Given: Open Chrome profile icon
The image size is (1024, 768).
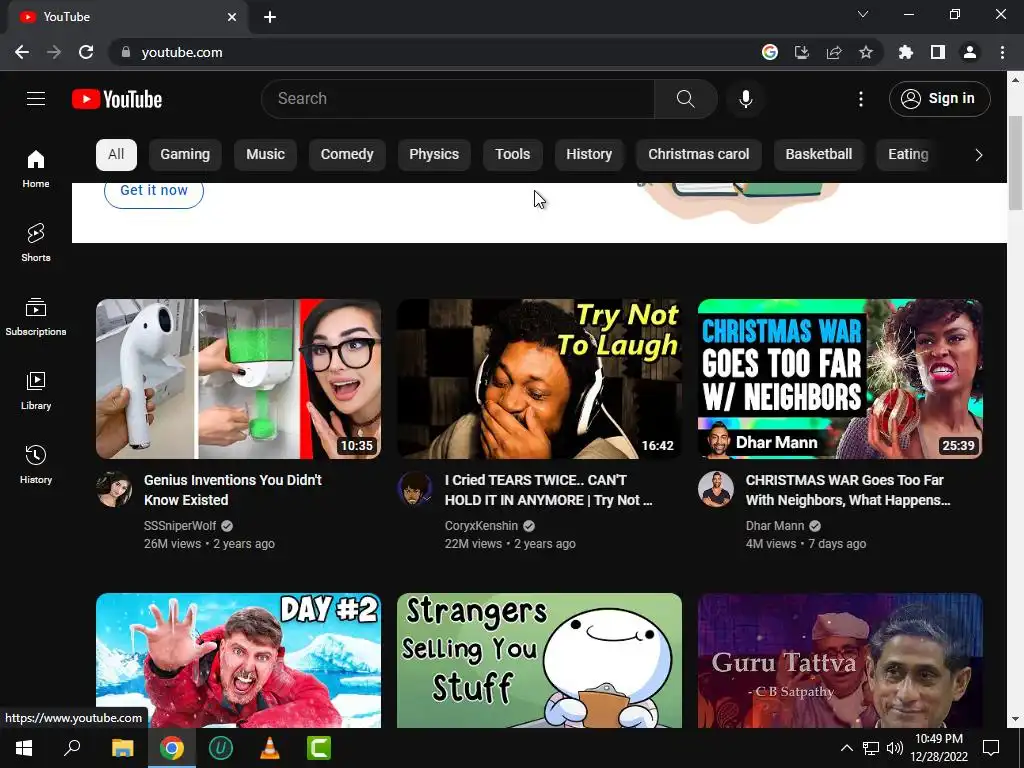Looking at the screenshot, I should 970,52.
